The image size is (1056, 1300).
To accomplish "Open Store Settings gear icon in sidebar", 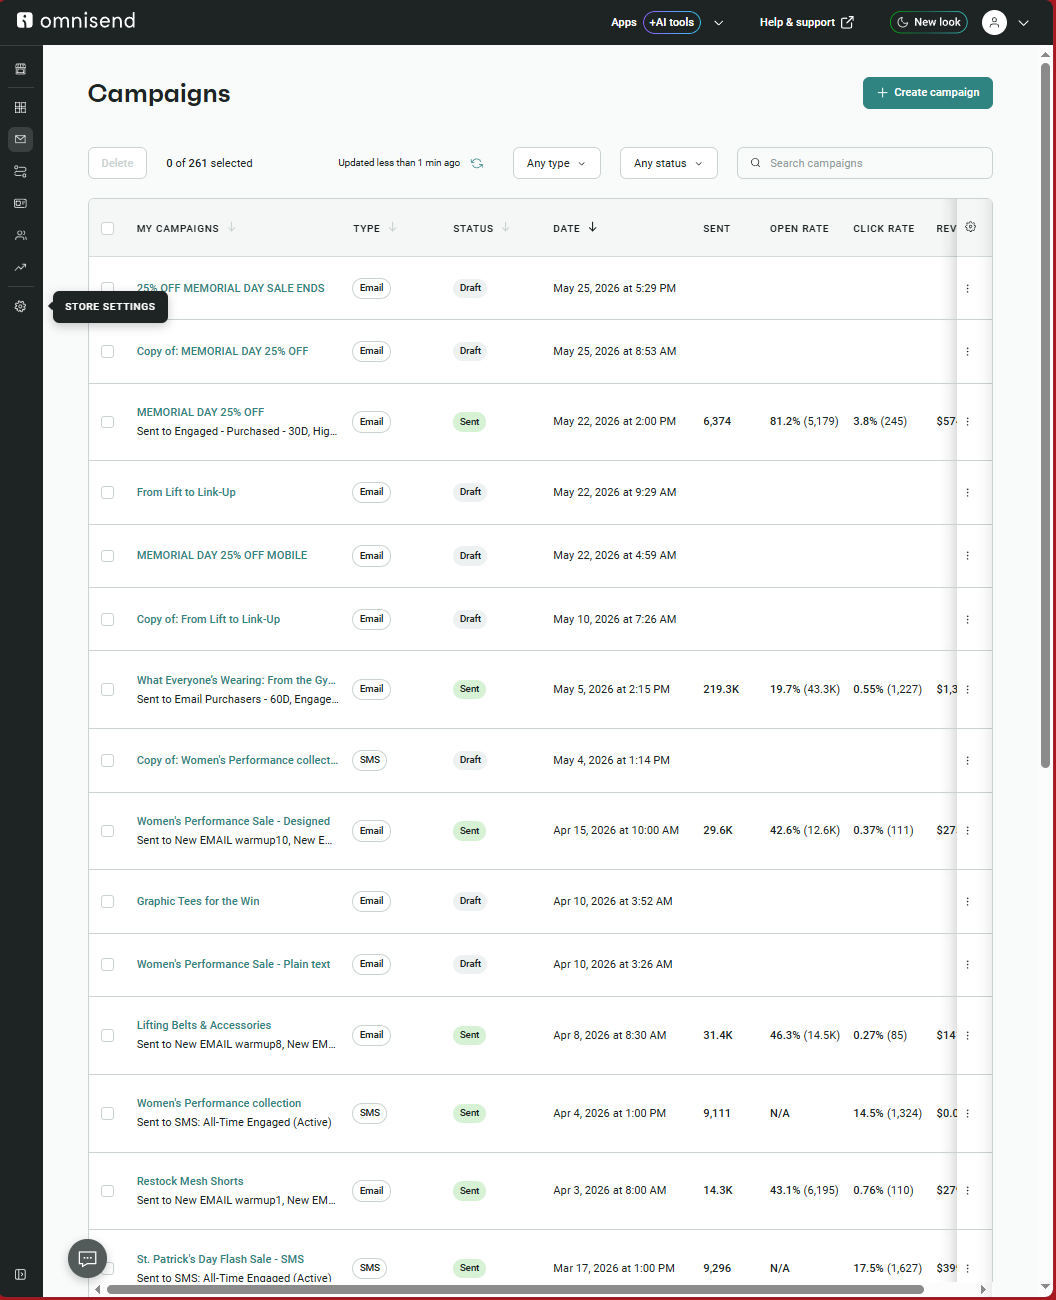I will click(20, 307).
